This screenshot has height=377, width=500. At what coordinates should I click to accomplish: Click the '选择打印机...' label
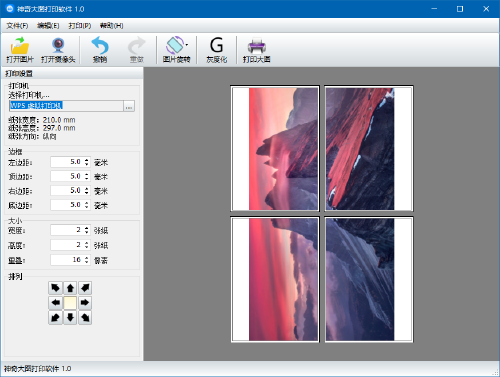29,95
